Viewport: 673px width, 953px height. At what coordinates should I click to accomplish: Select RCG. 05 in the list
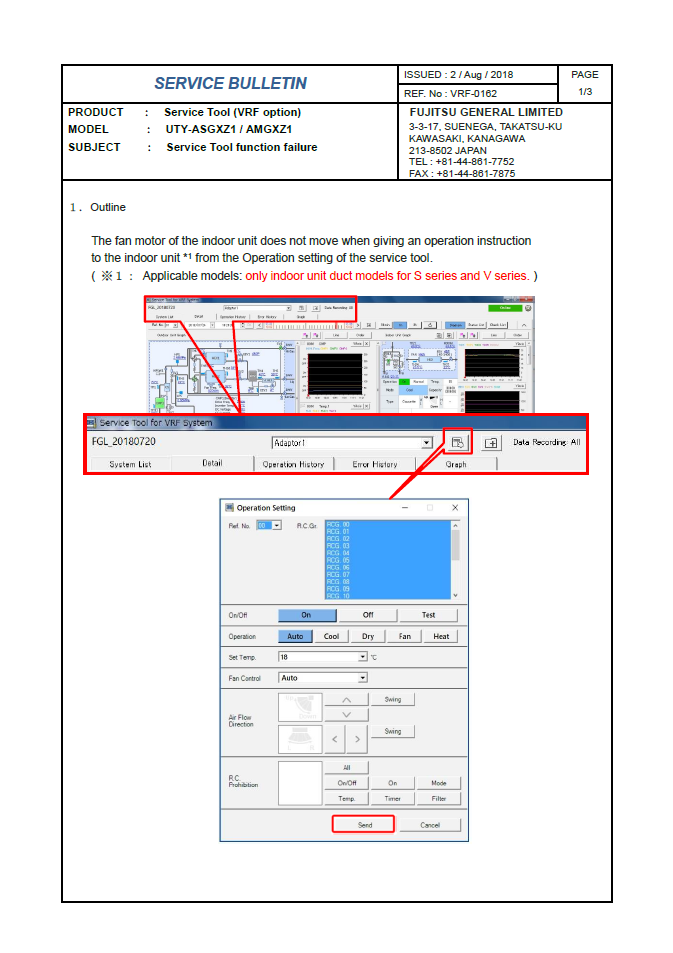pos(388,560)
